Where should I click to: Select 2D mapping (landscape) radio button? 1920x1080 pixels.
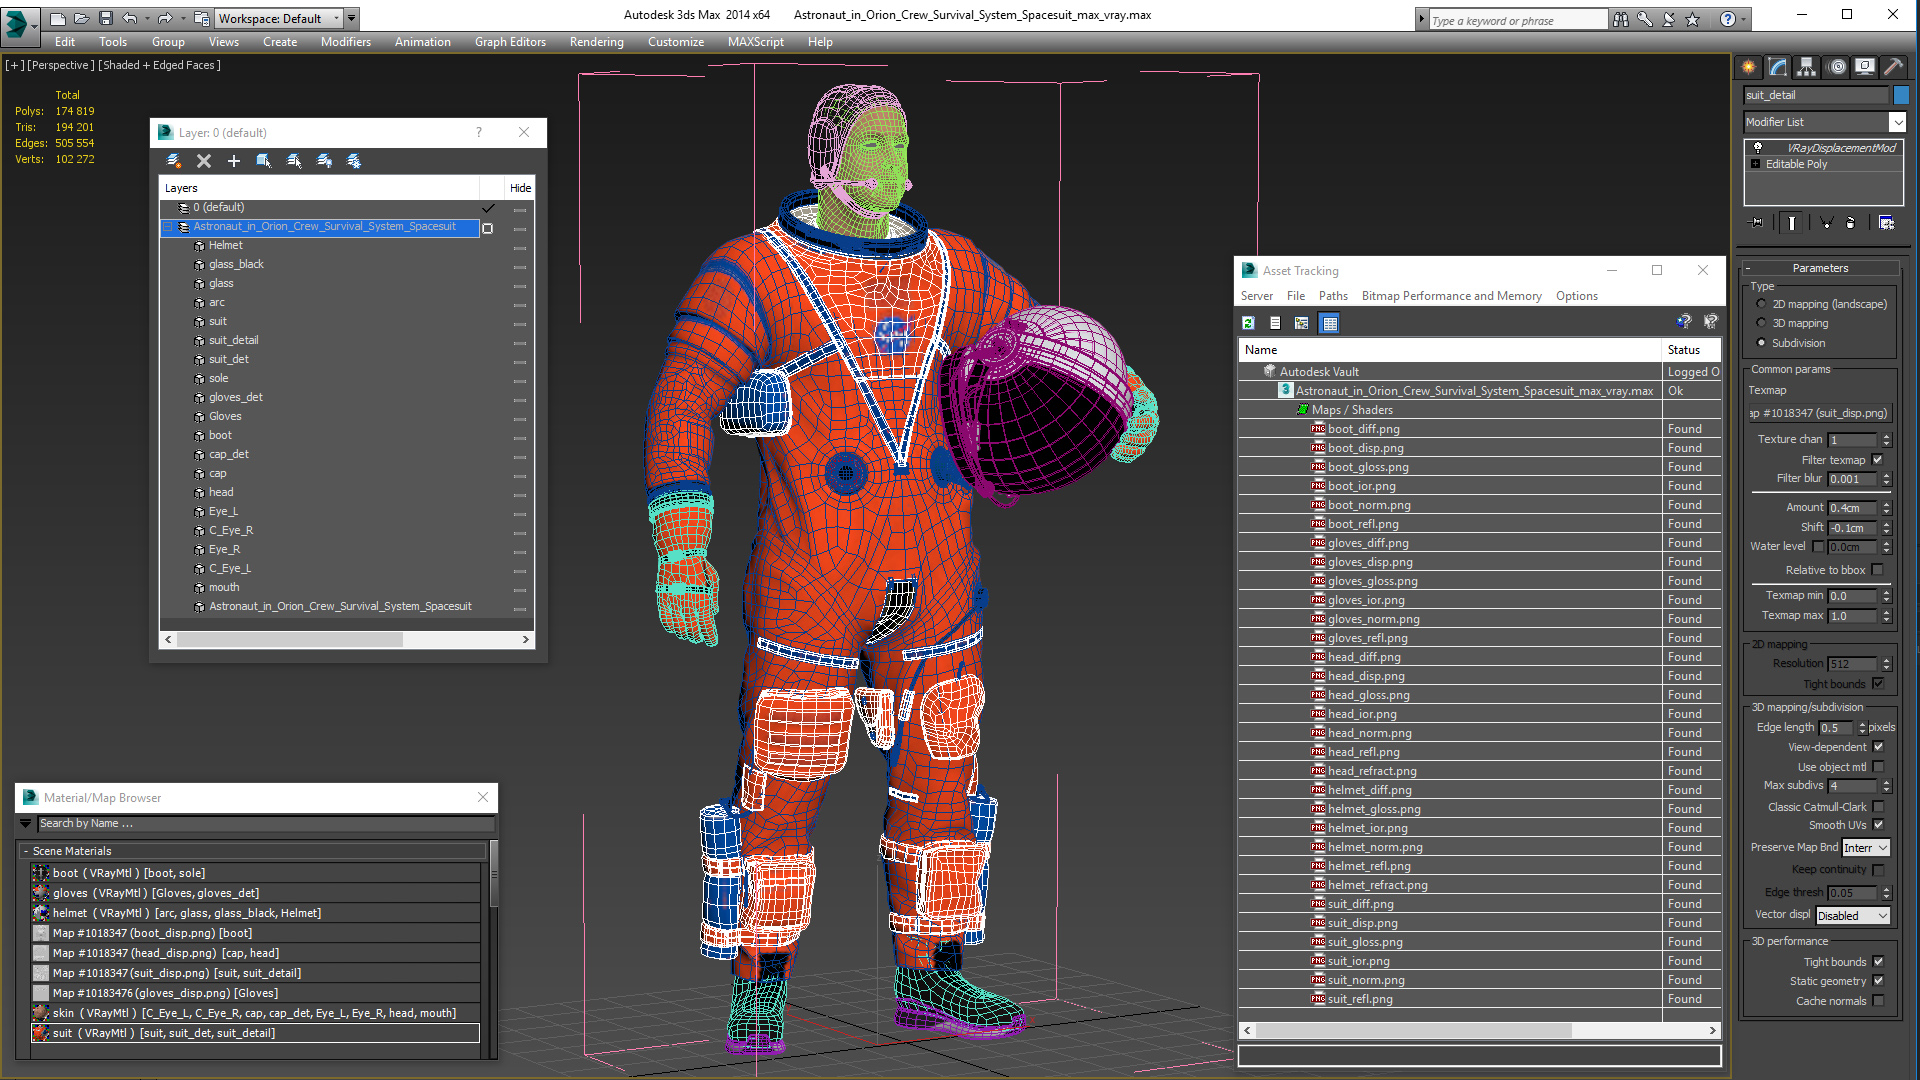click(1761, 304)
